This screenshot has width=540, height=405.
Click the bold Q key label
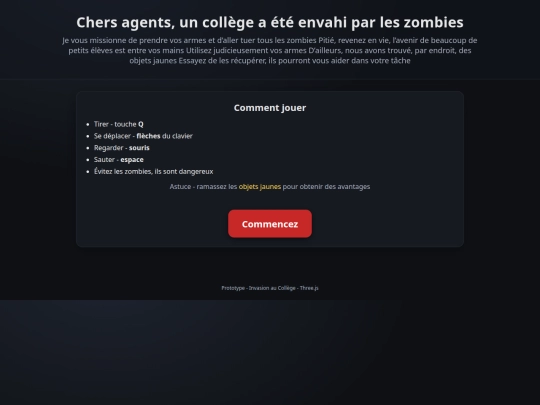click(x=141, y=124)
